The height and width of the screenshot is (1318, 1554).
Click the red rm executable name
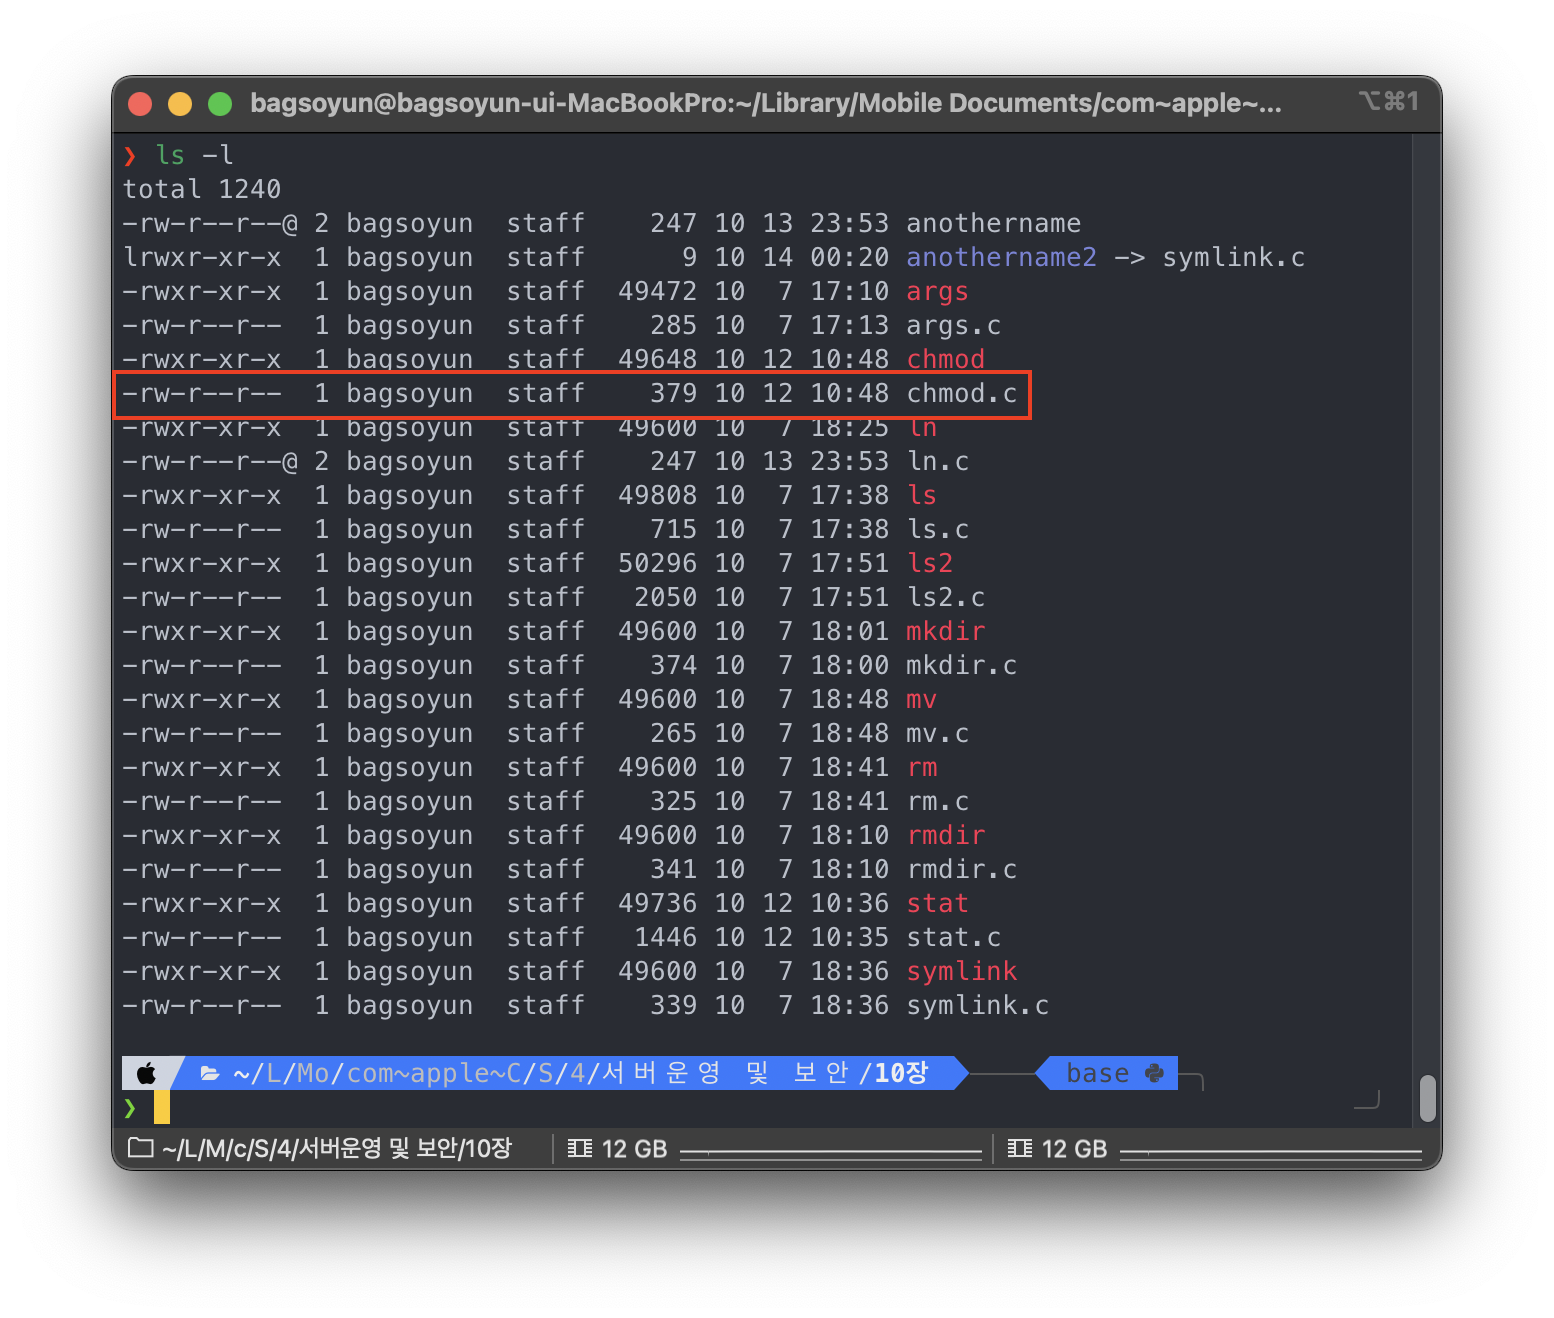pyautogui.click(x=922, y=767)
